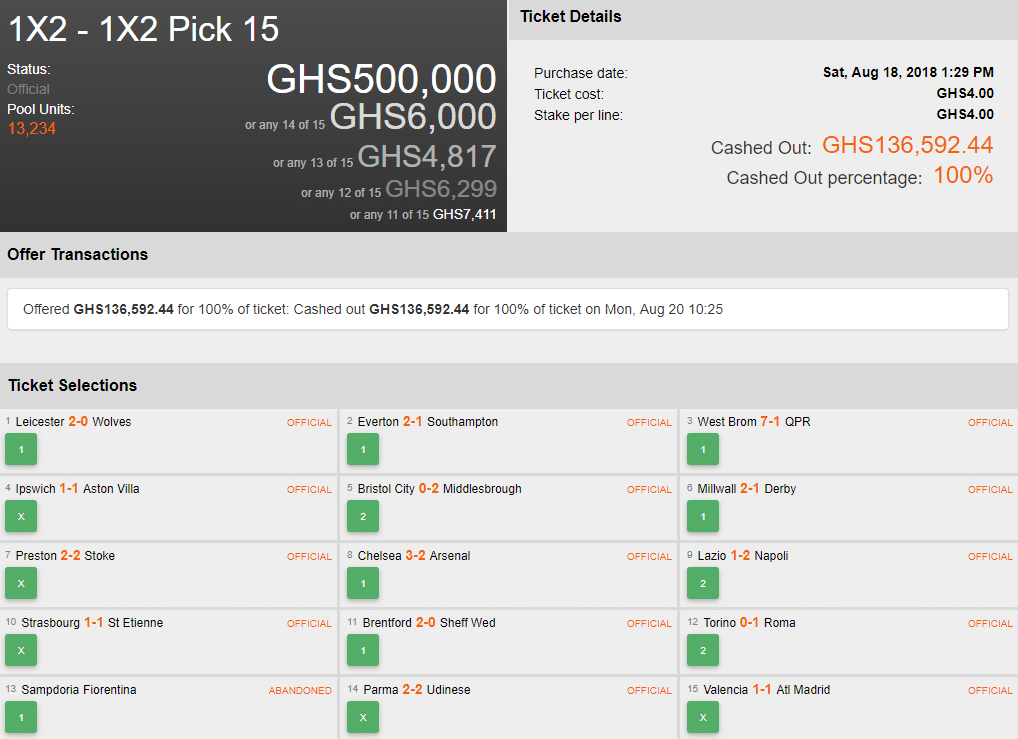Select the "X" badge on Ipswich Aston Villa
Screen dimensions: 1018x739
point(21,516)
